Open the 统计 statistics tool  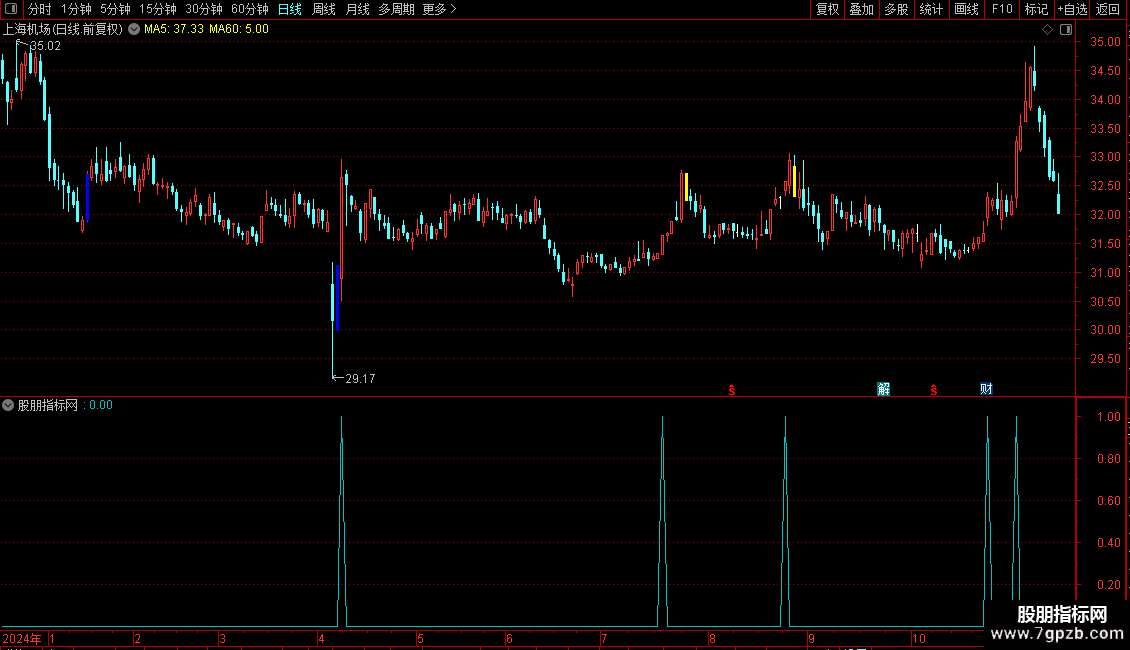pyautogui.click(x=931, y=9)
